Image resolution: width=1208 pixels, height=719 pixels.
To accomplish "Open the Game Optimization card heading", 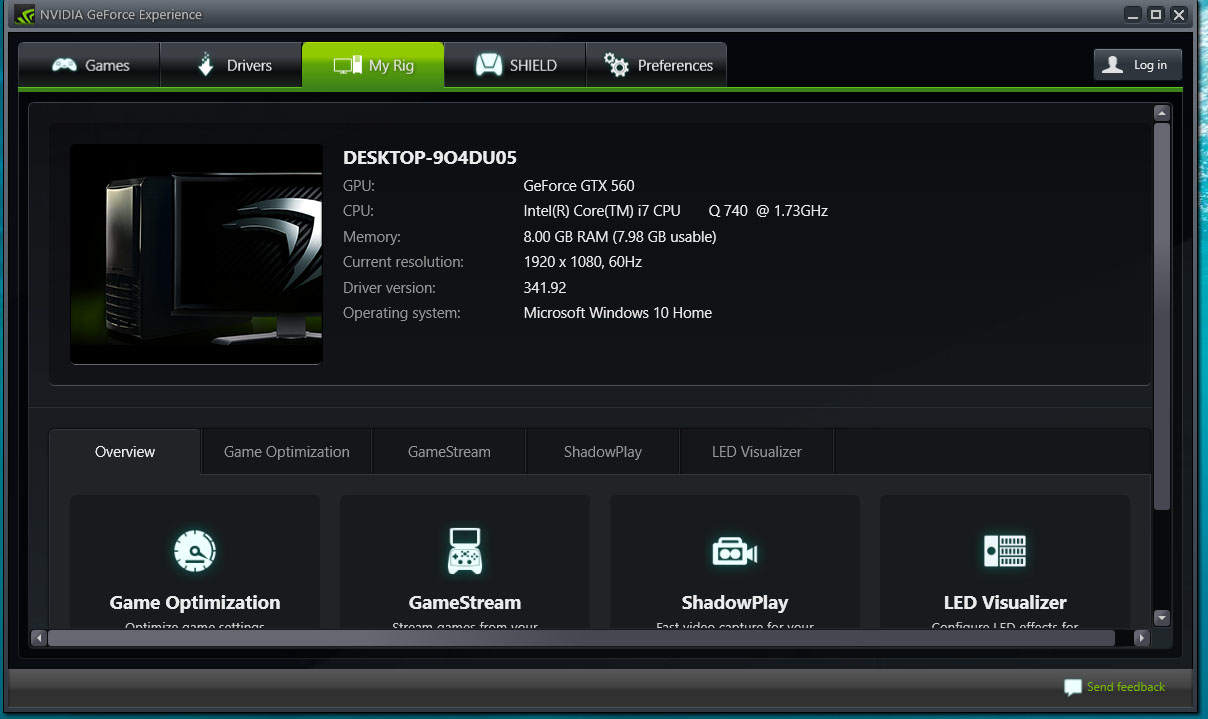I will coord(195,602).
